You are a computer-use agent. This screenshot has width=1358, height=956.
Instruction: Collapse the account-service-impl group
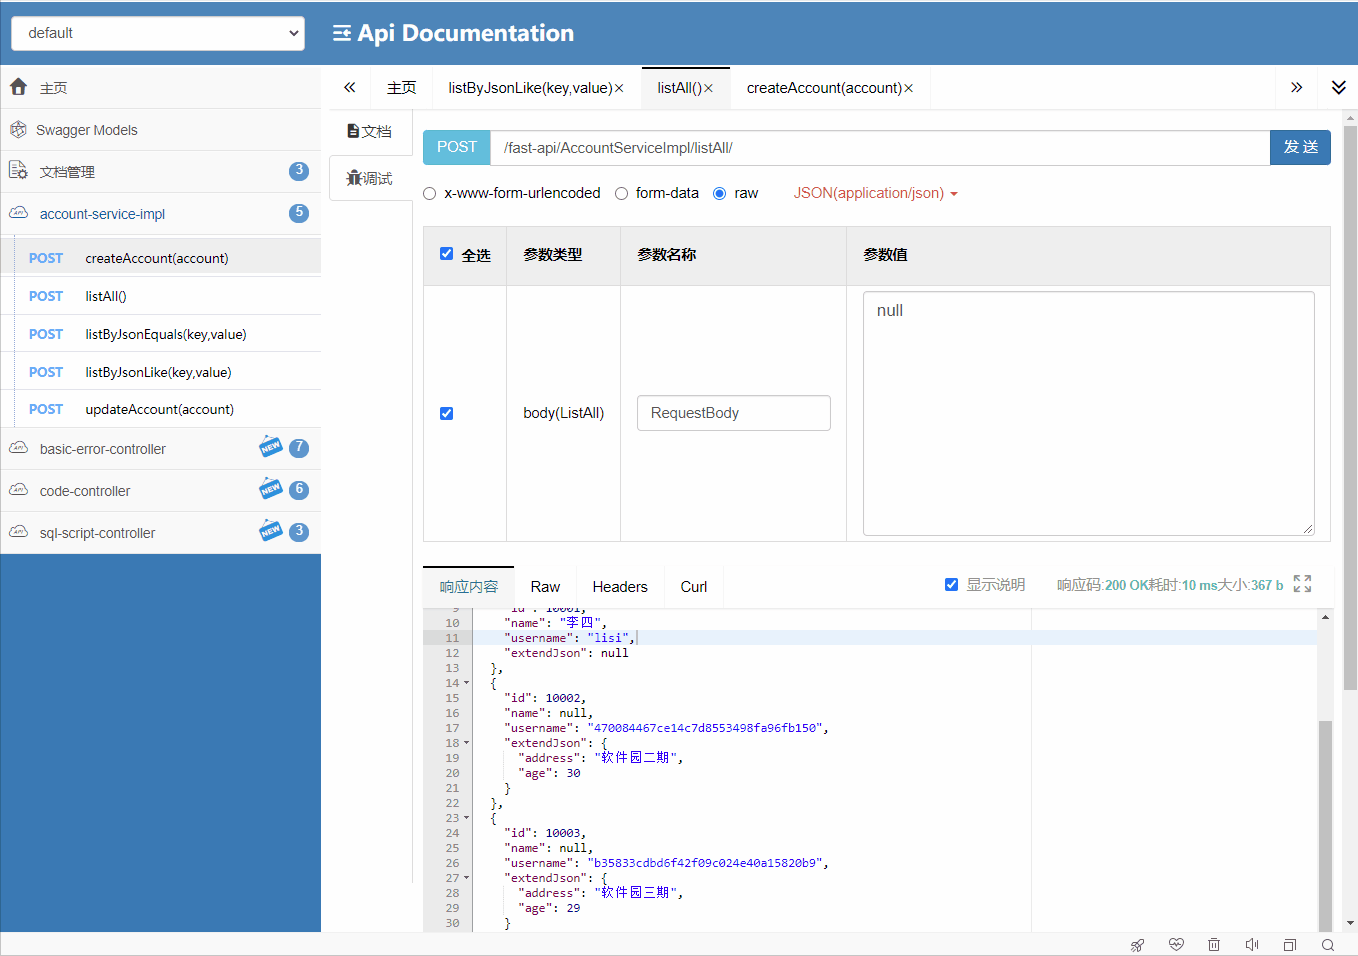160,213
